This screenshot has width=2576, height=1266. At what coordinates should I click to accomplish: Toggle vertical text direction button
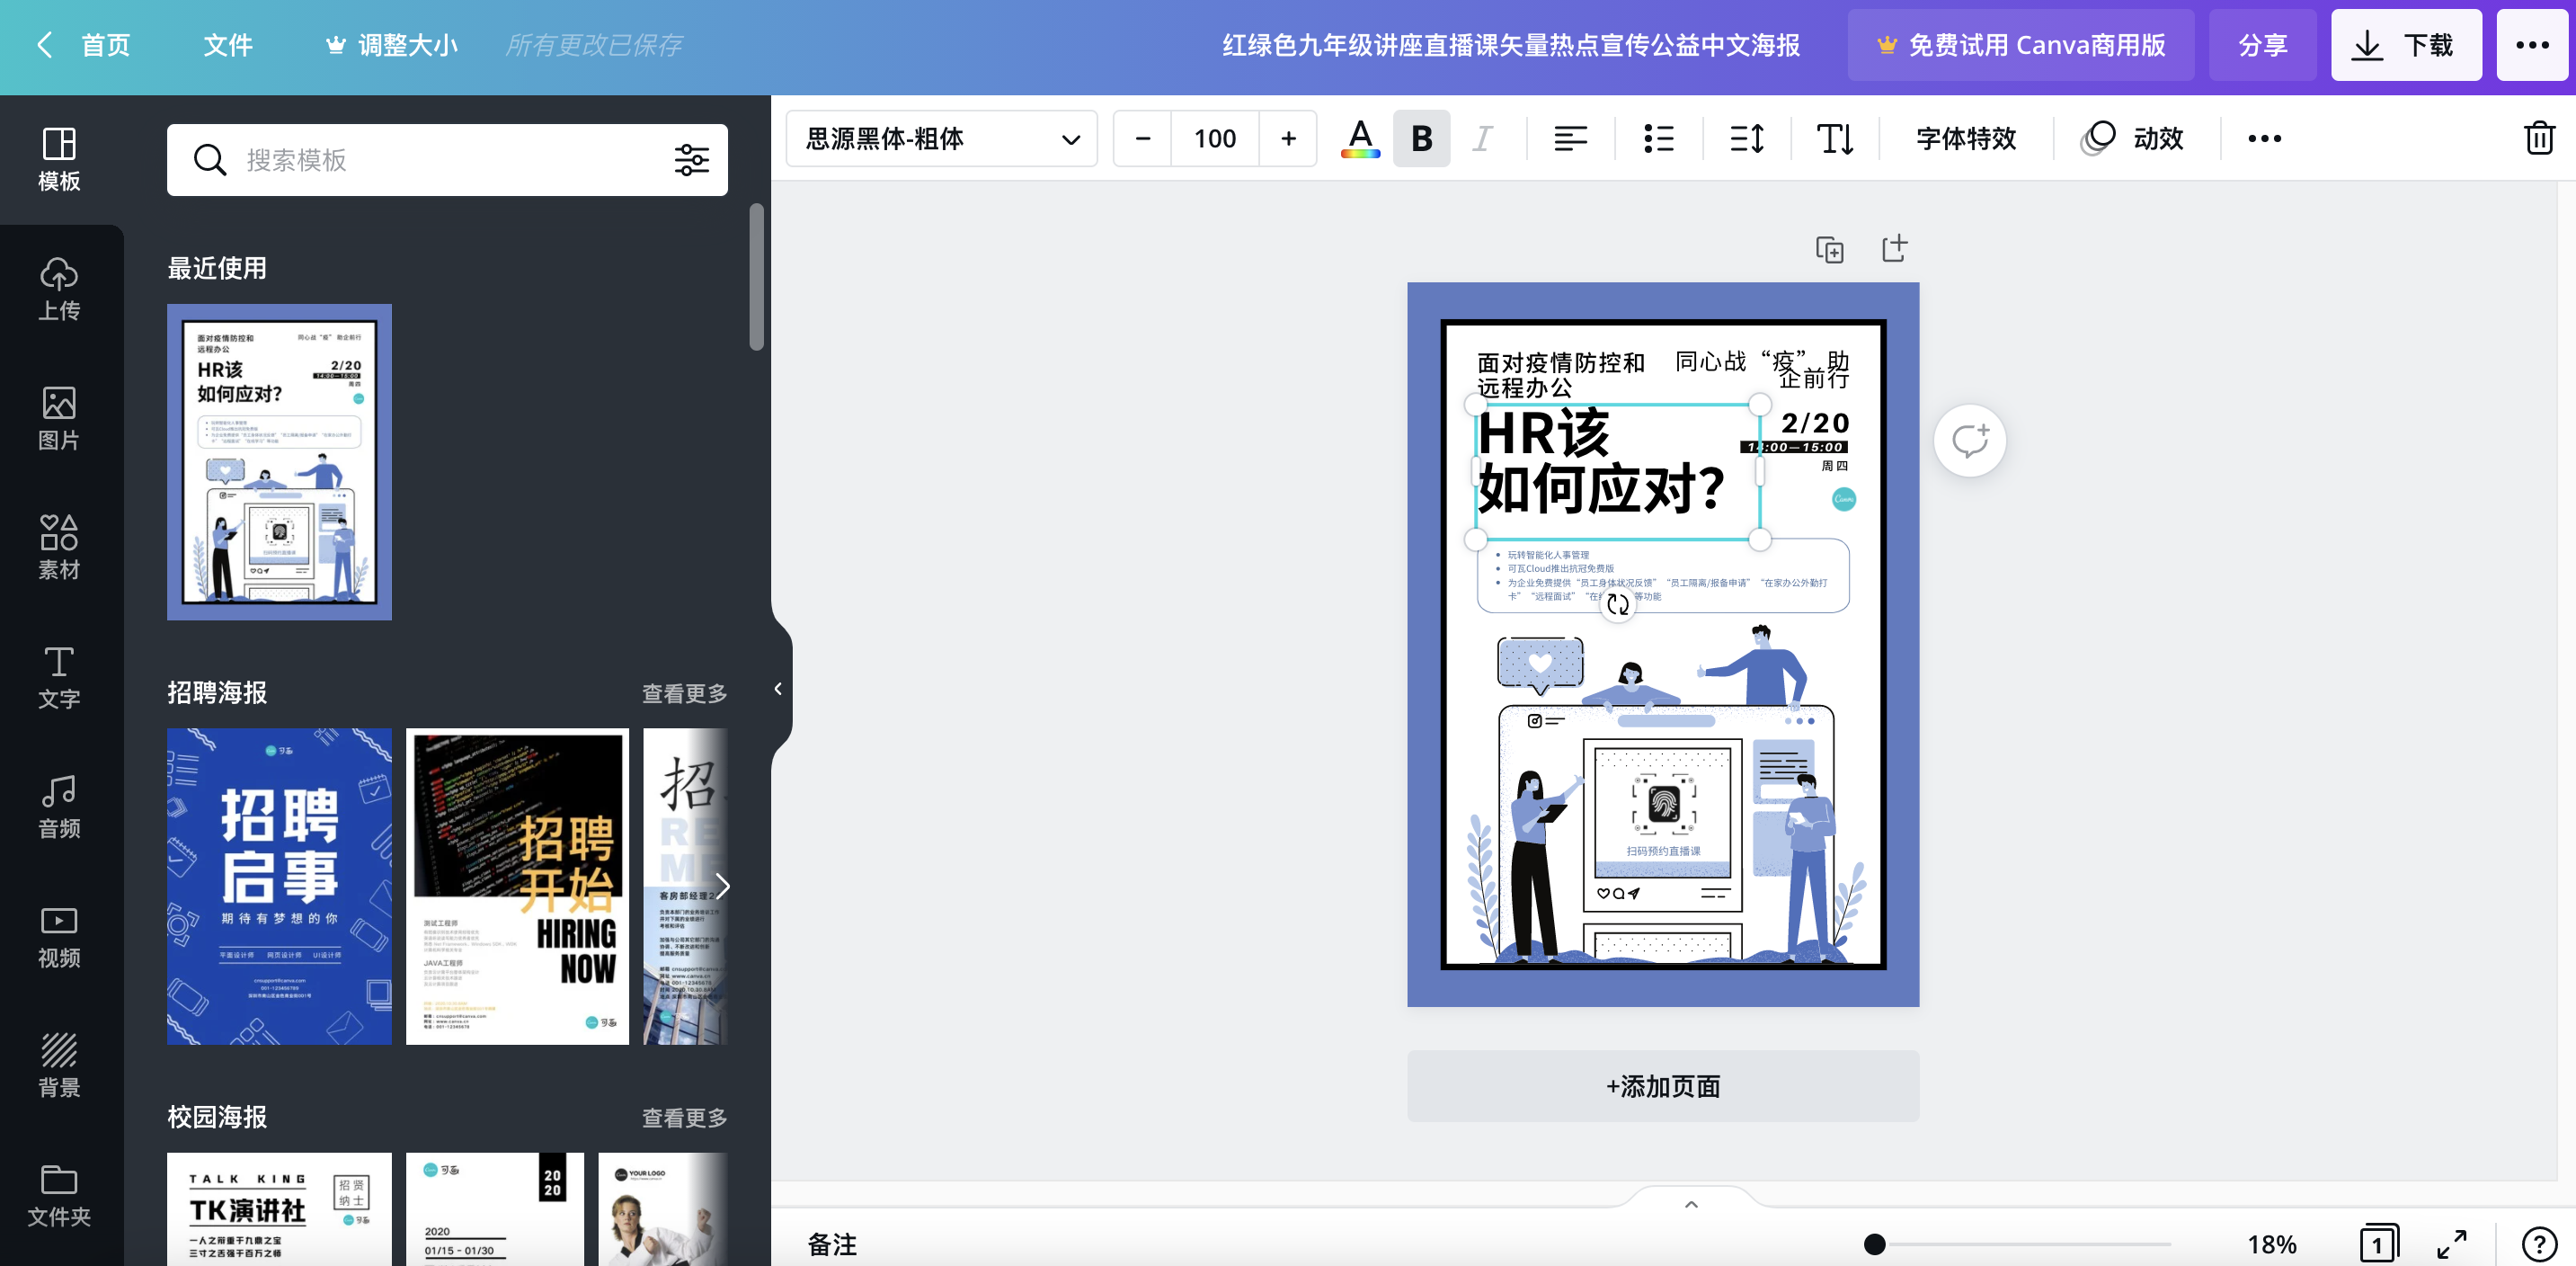pos(1834,138)
